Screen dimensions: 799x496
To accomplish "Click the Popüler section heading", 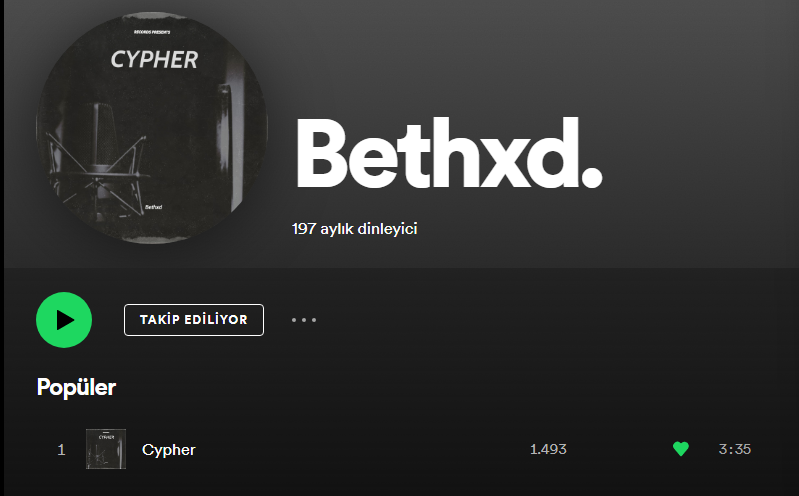I will coord(76,387).
